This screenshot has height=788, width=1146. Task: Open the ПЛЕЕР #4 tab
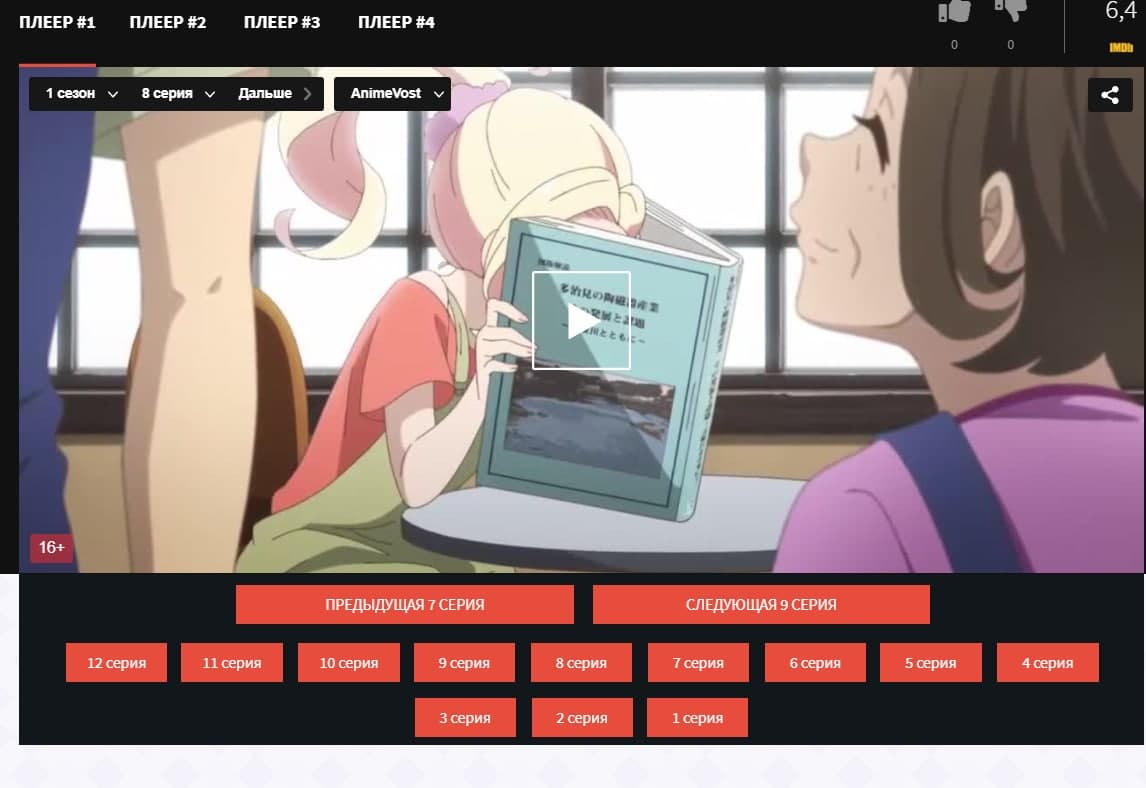coord(396,22)
